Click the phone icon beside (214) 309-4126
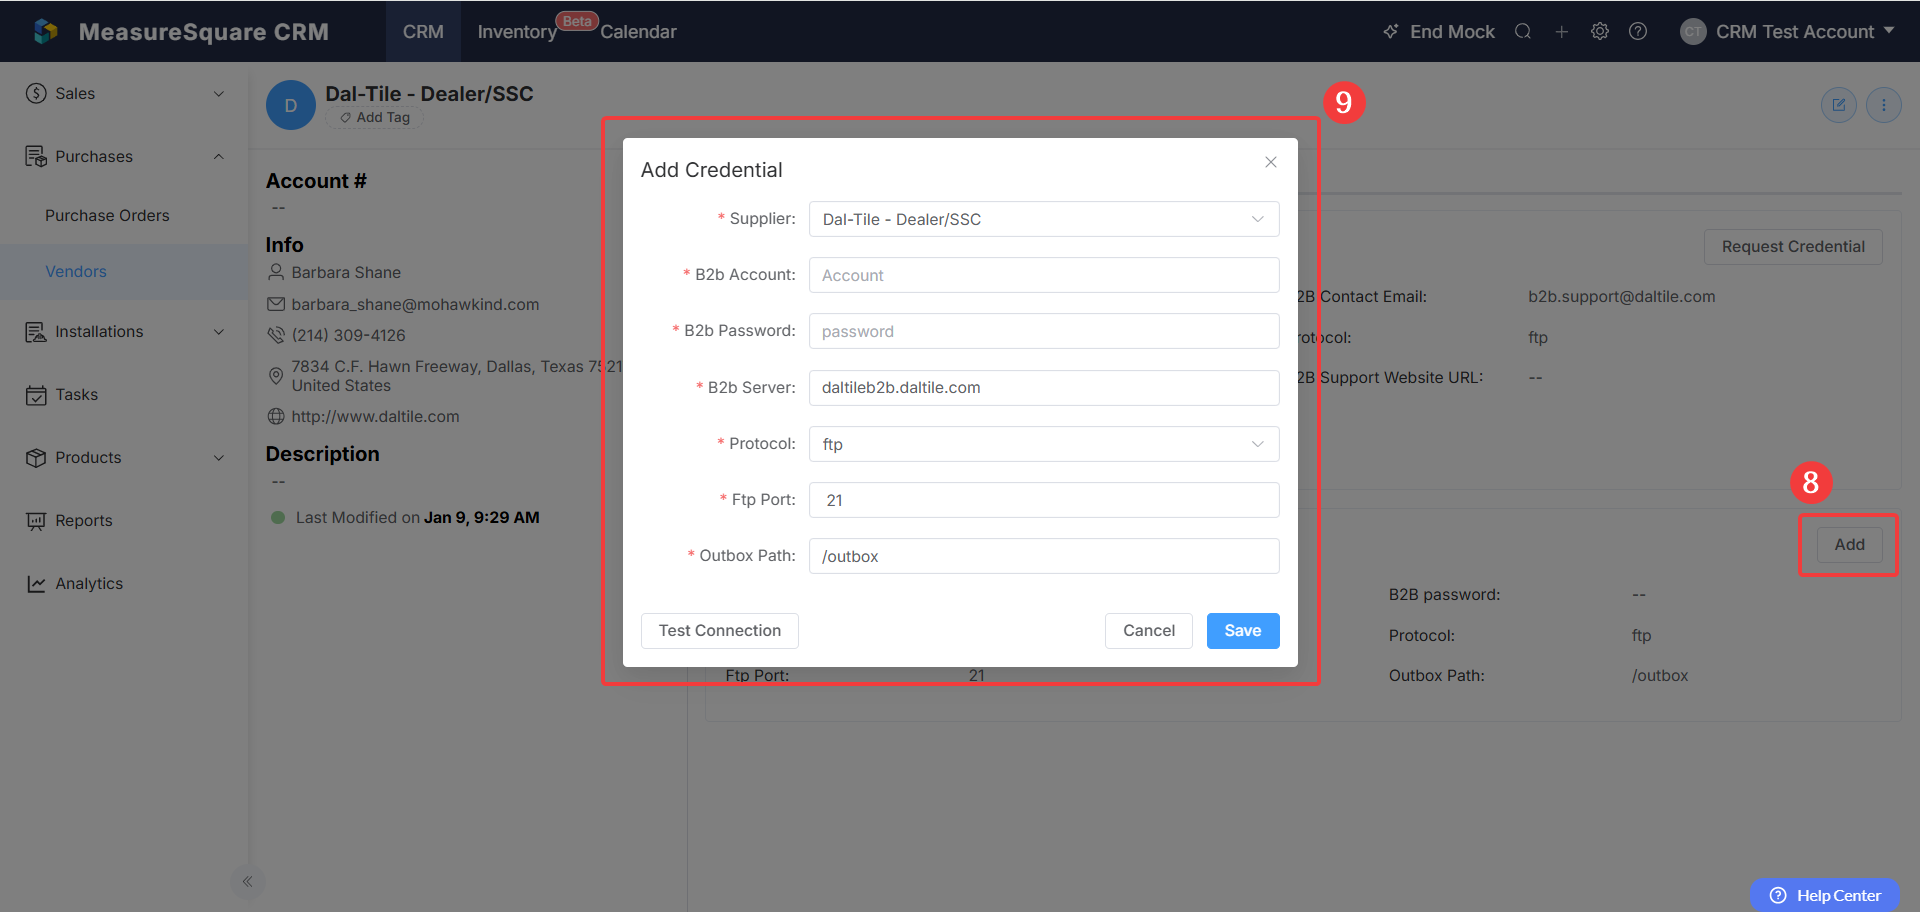The width and height of the screenshot is (1920, 912). [276, 335]
